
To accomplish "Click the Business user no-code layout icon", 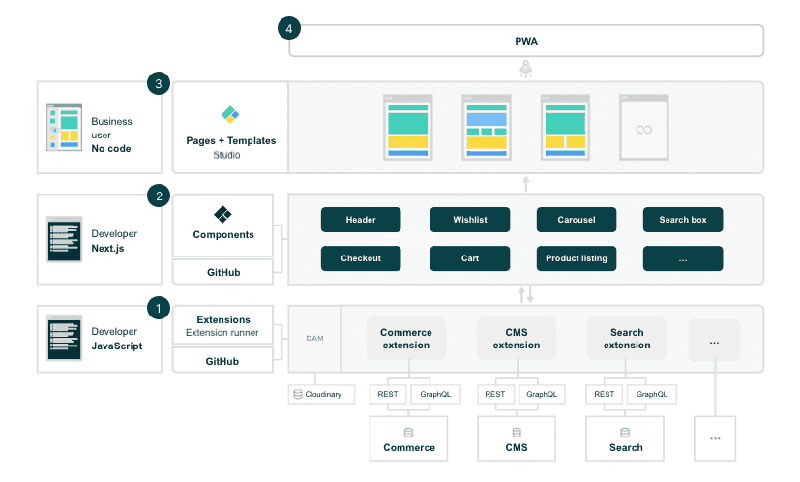I will 64,129.
